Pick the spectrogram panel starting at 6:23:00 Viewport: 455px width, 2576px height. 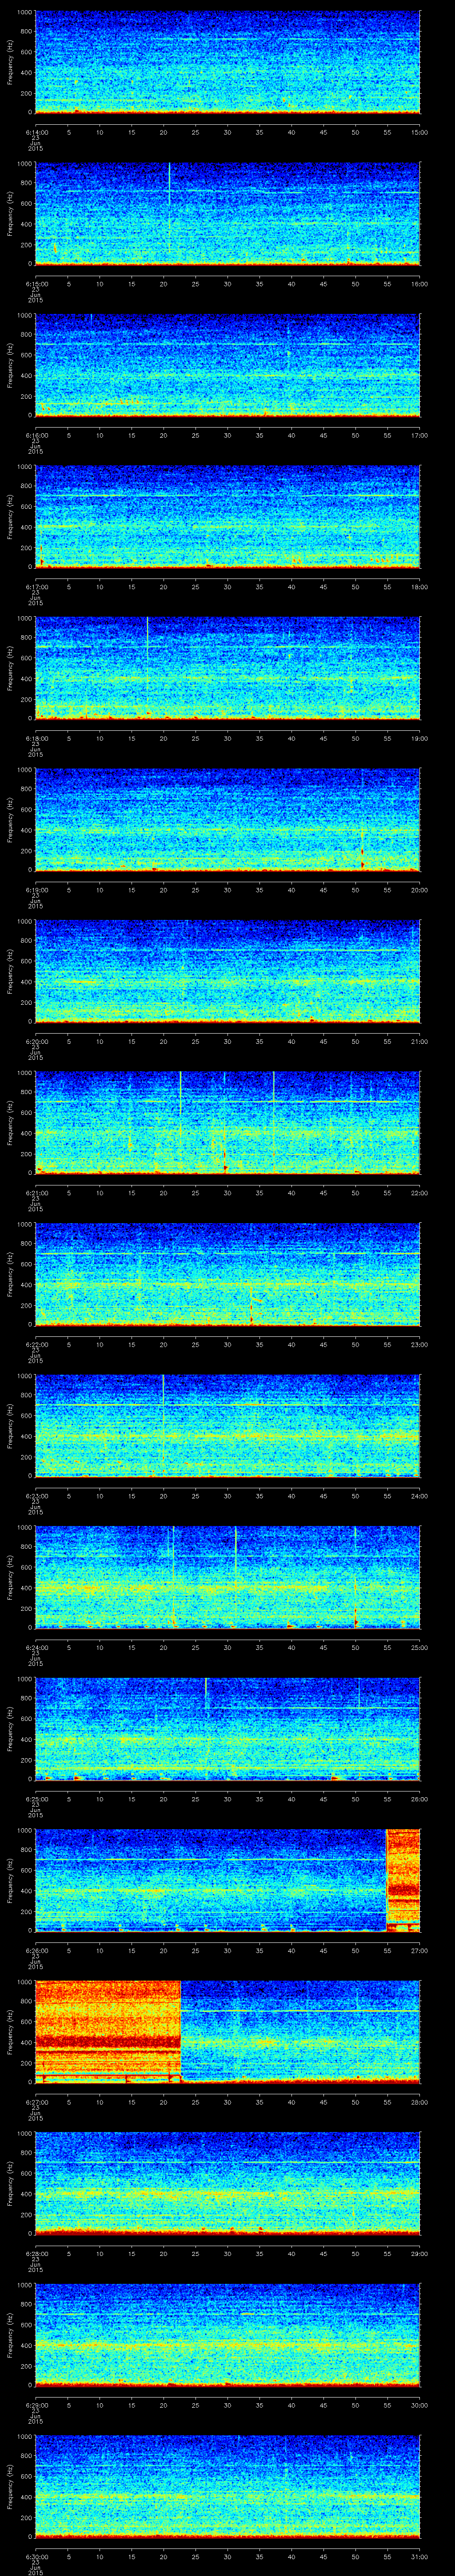[228, 1426]
